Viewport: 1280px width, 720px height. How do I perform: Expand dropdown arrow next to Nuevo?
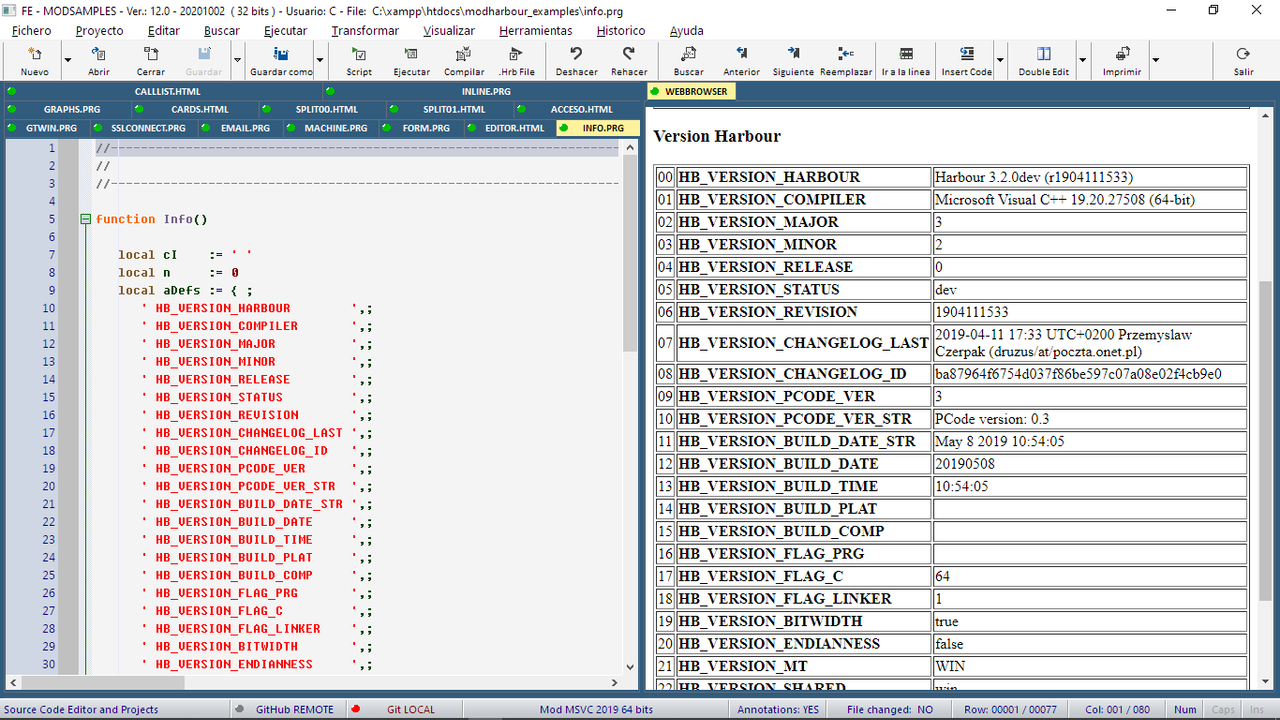tap(68, 60)
